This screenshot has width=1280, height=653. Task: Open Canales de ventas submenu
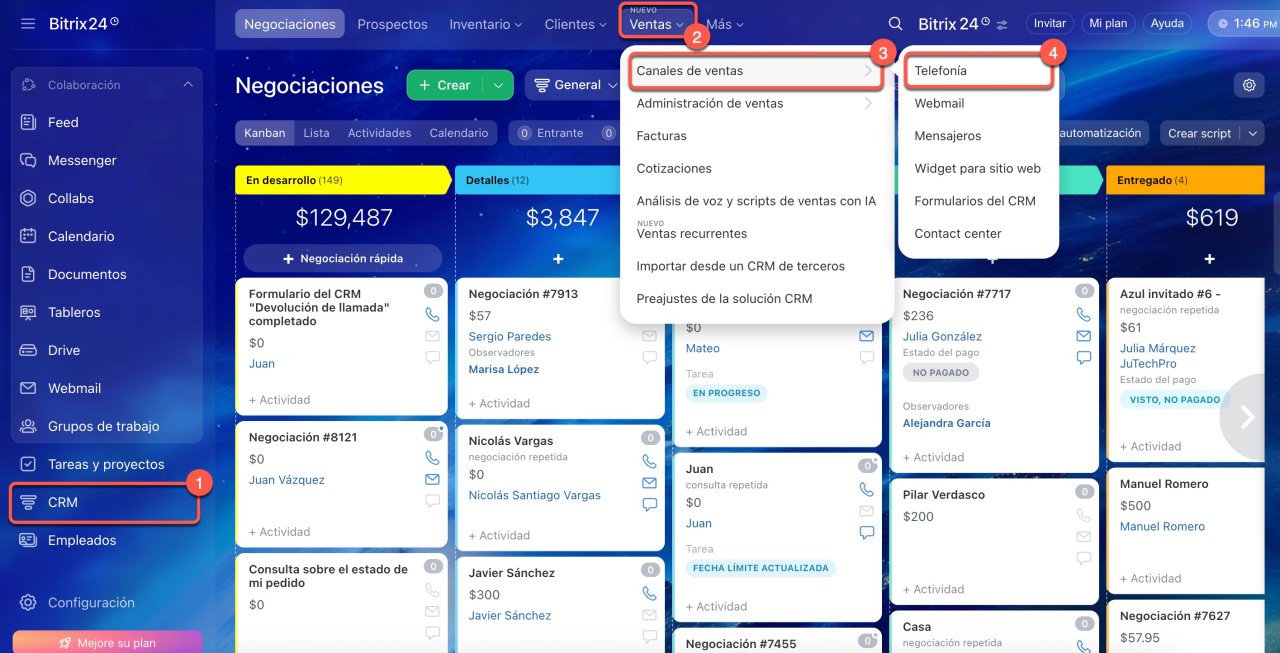(x=755, y=71)
